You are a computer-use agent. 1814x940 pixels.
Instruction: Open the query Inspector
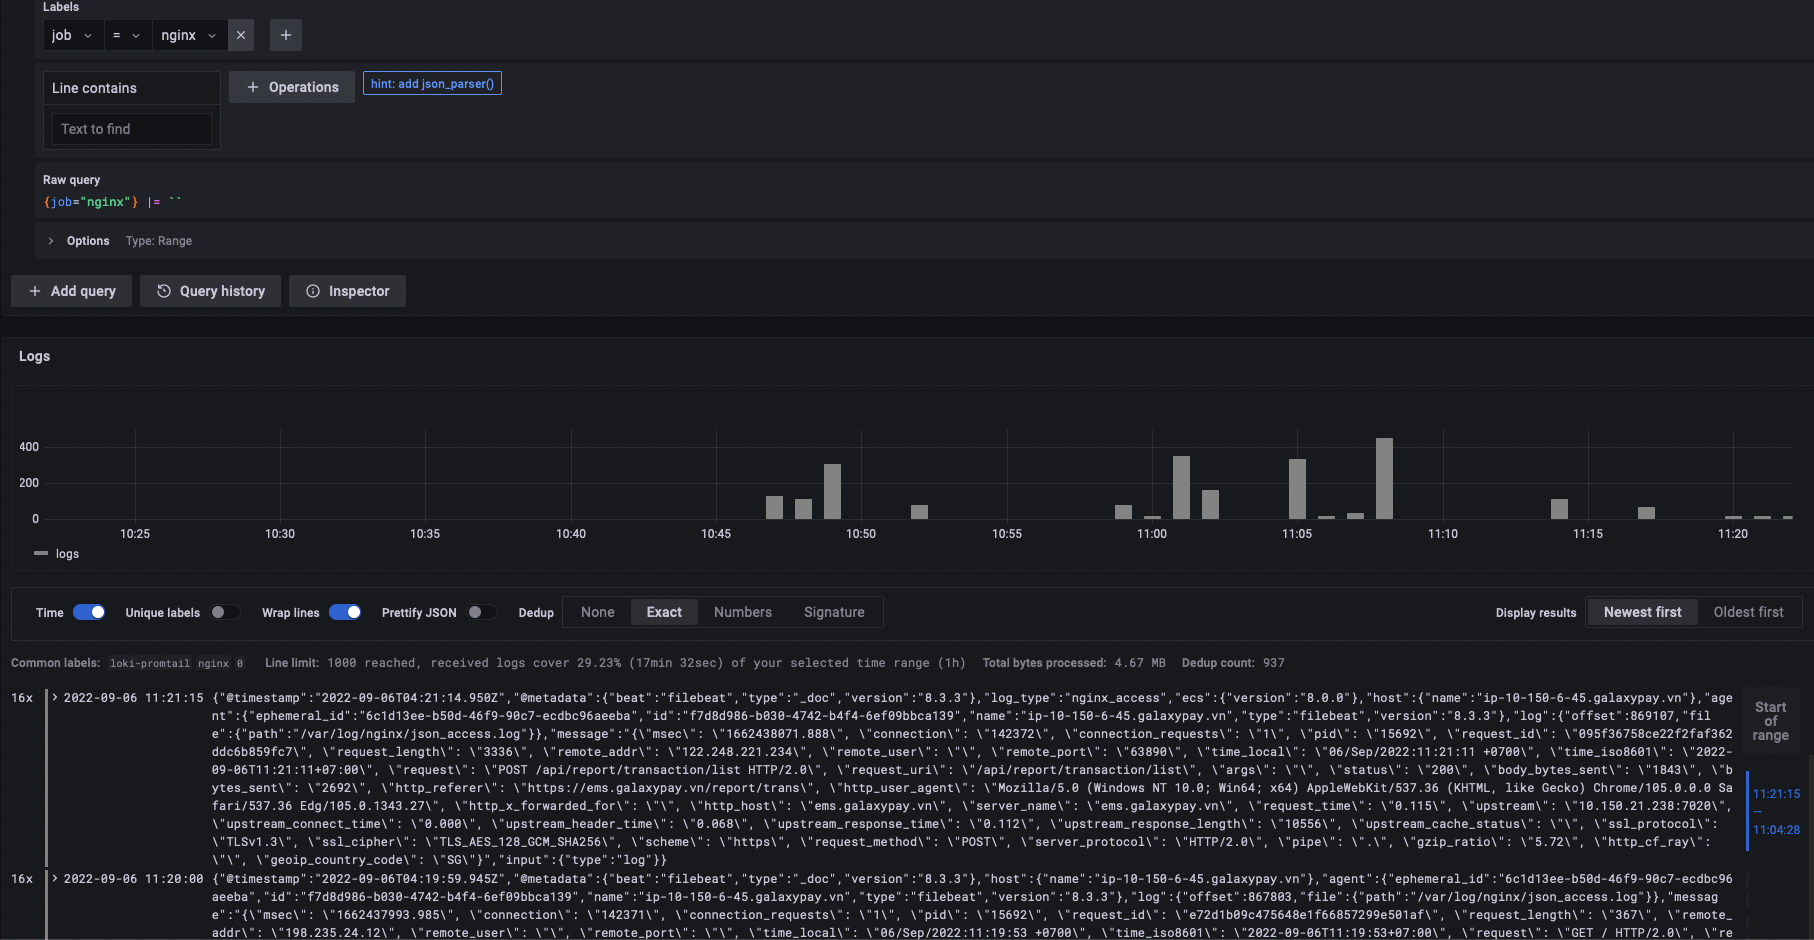pos(347,291)
